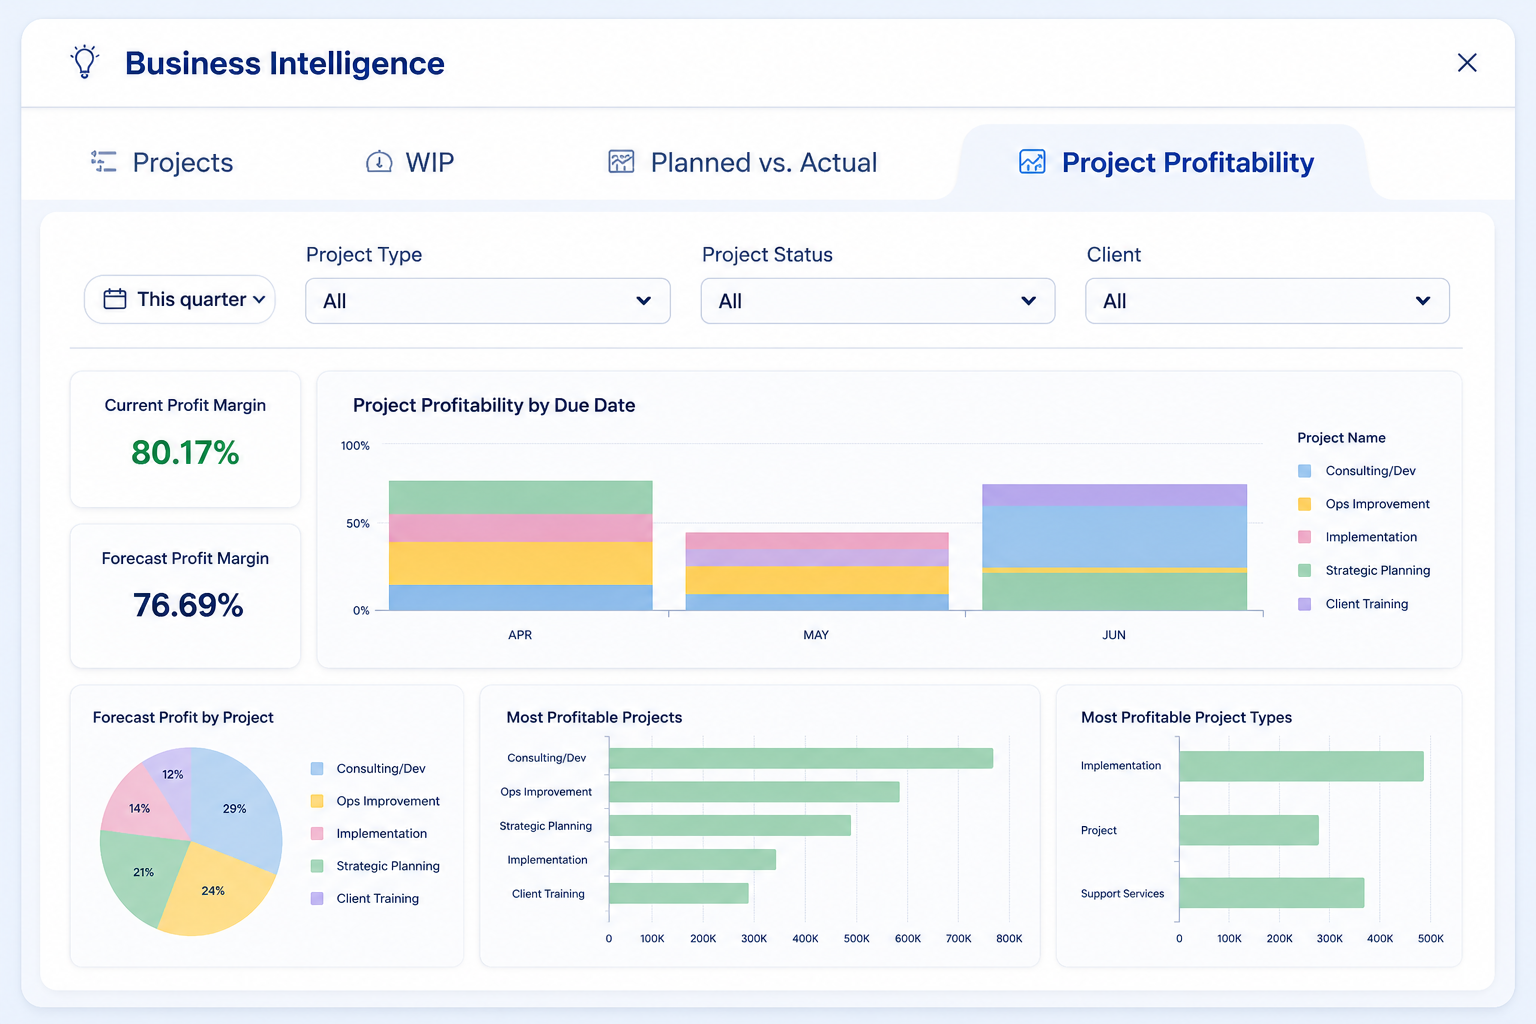Click Implementation pink swatch in Project Name legend
The width and height of the screenshot is (1536, 1024).
click(1304, 537)
